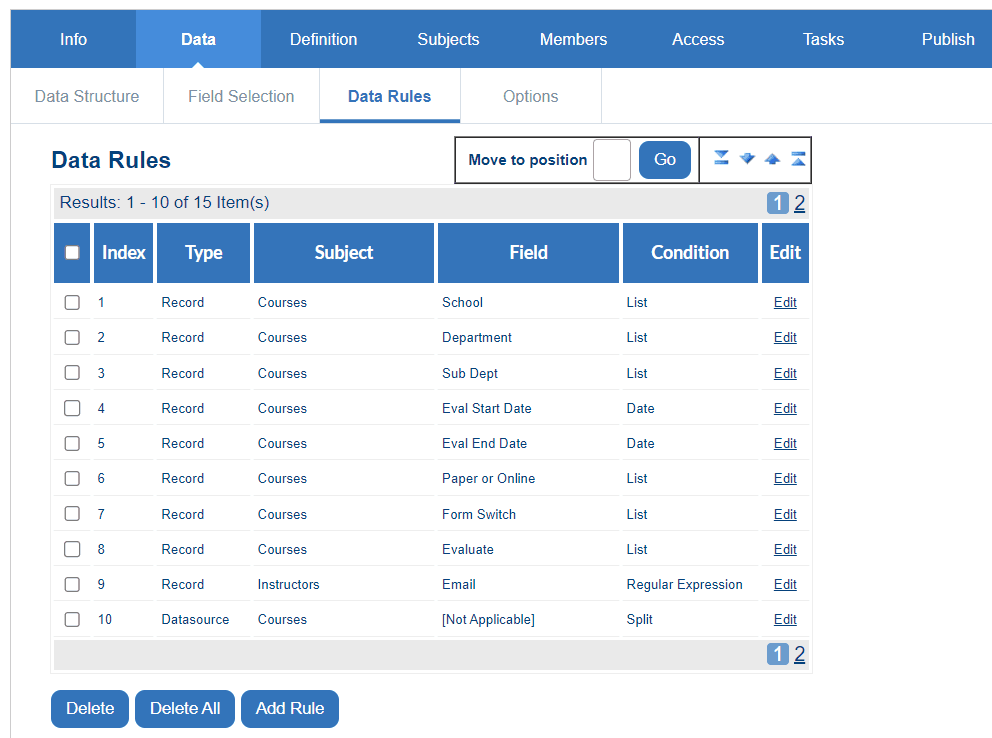
Task: Click the Type column header
Action: click(x=204, y=252)
